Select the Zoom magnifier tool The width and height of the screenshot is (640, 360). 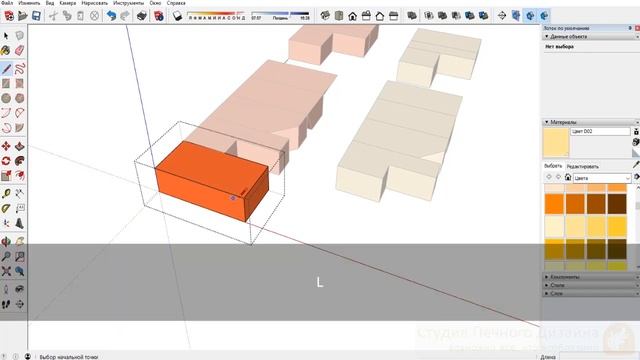coord(6,256)
